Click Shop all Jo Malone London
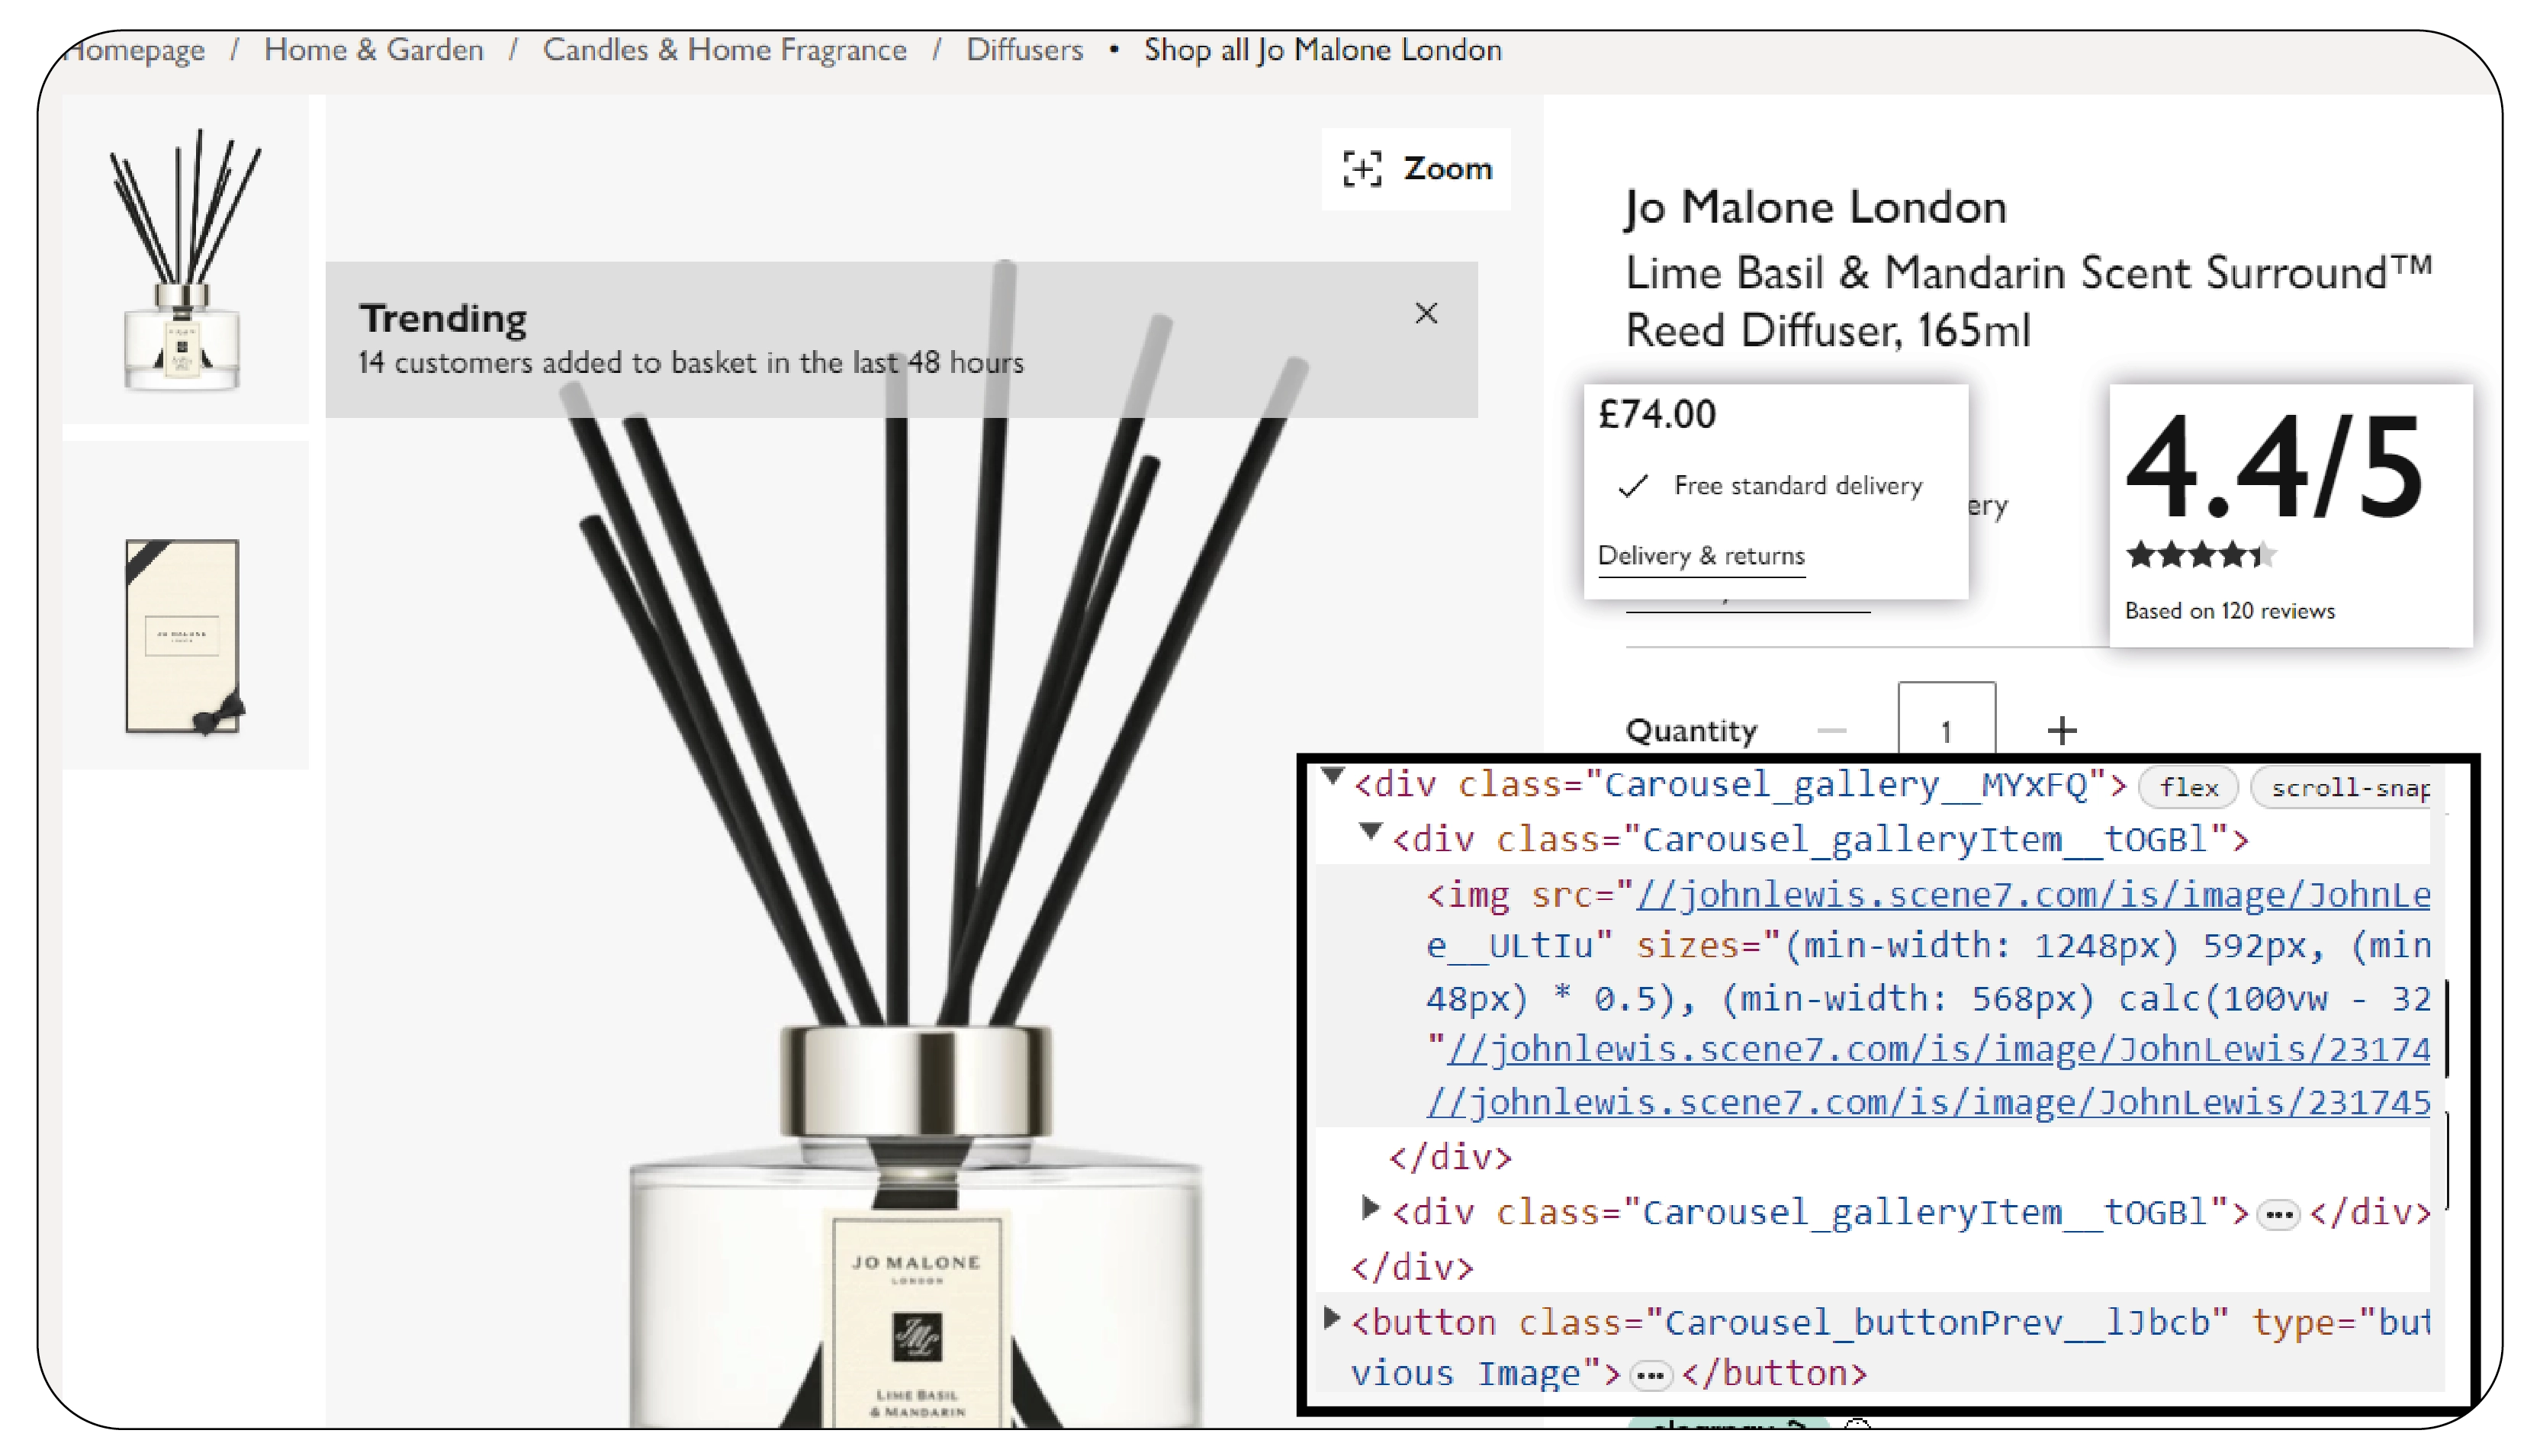 click(1323, 50)
